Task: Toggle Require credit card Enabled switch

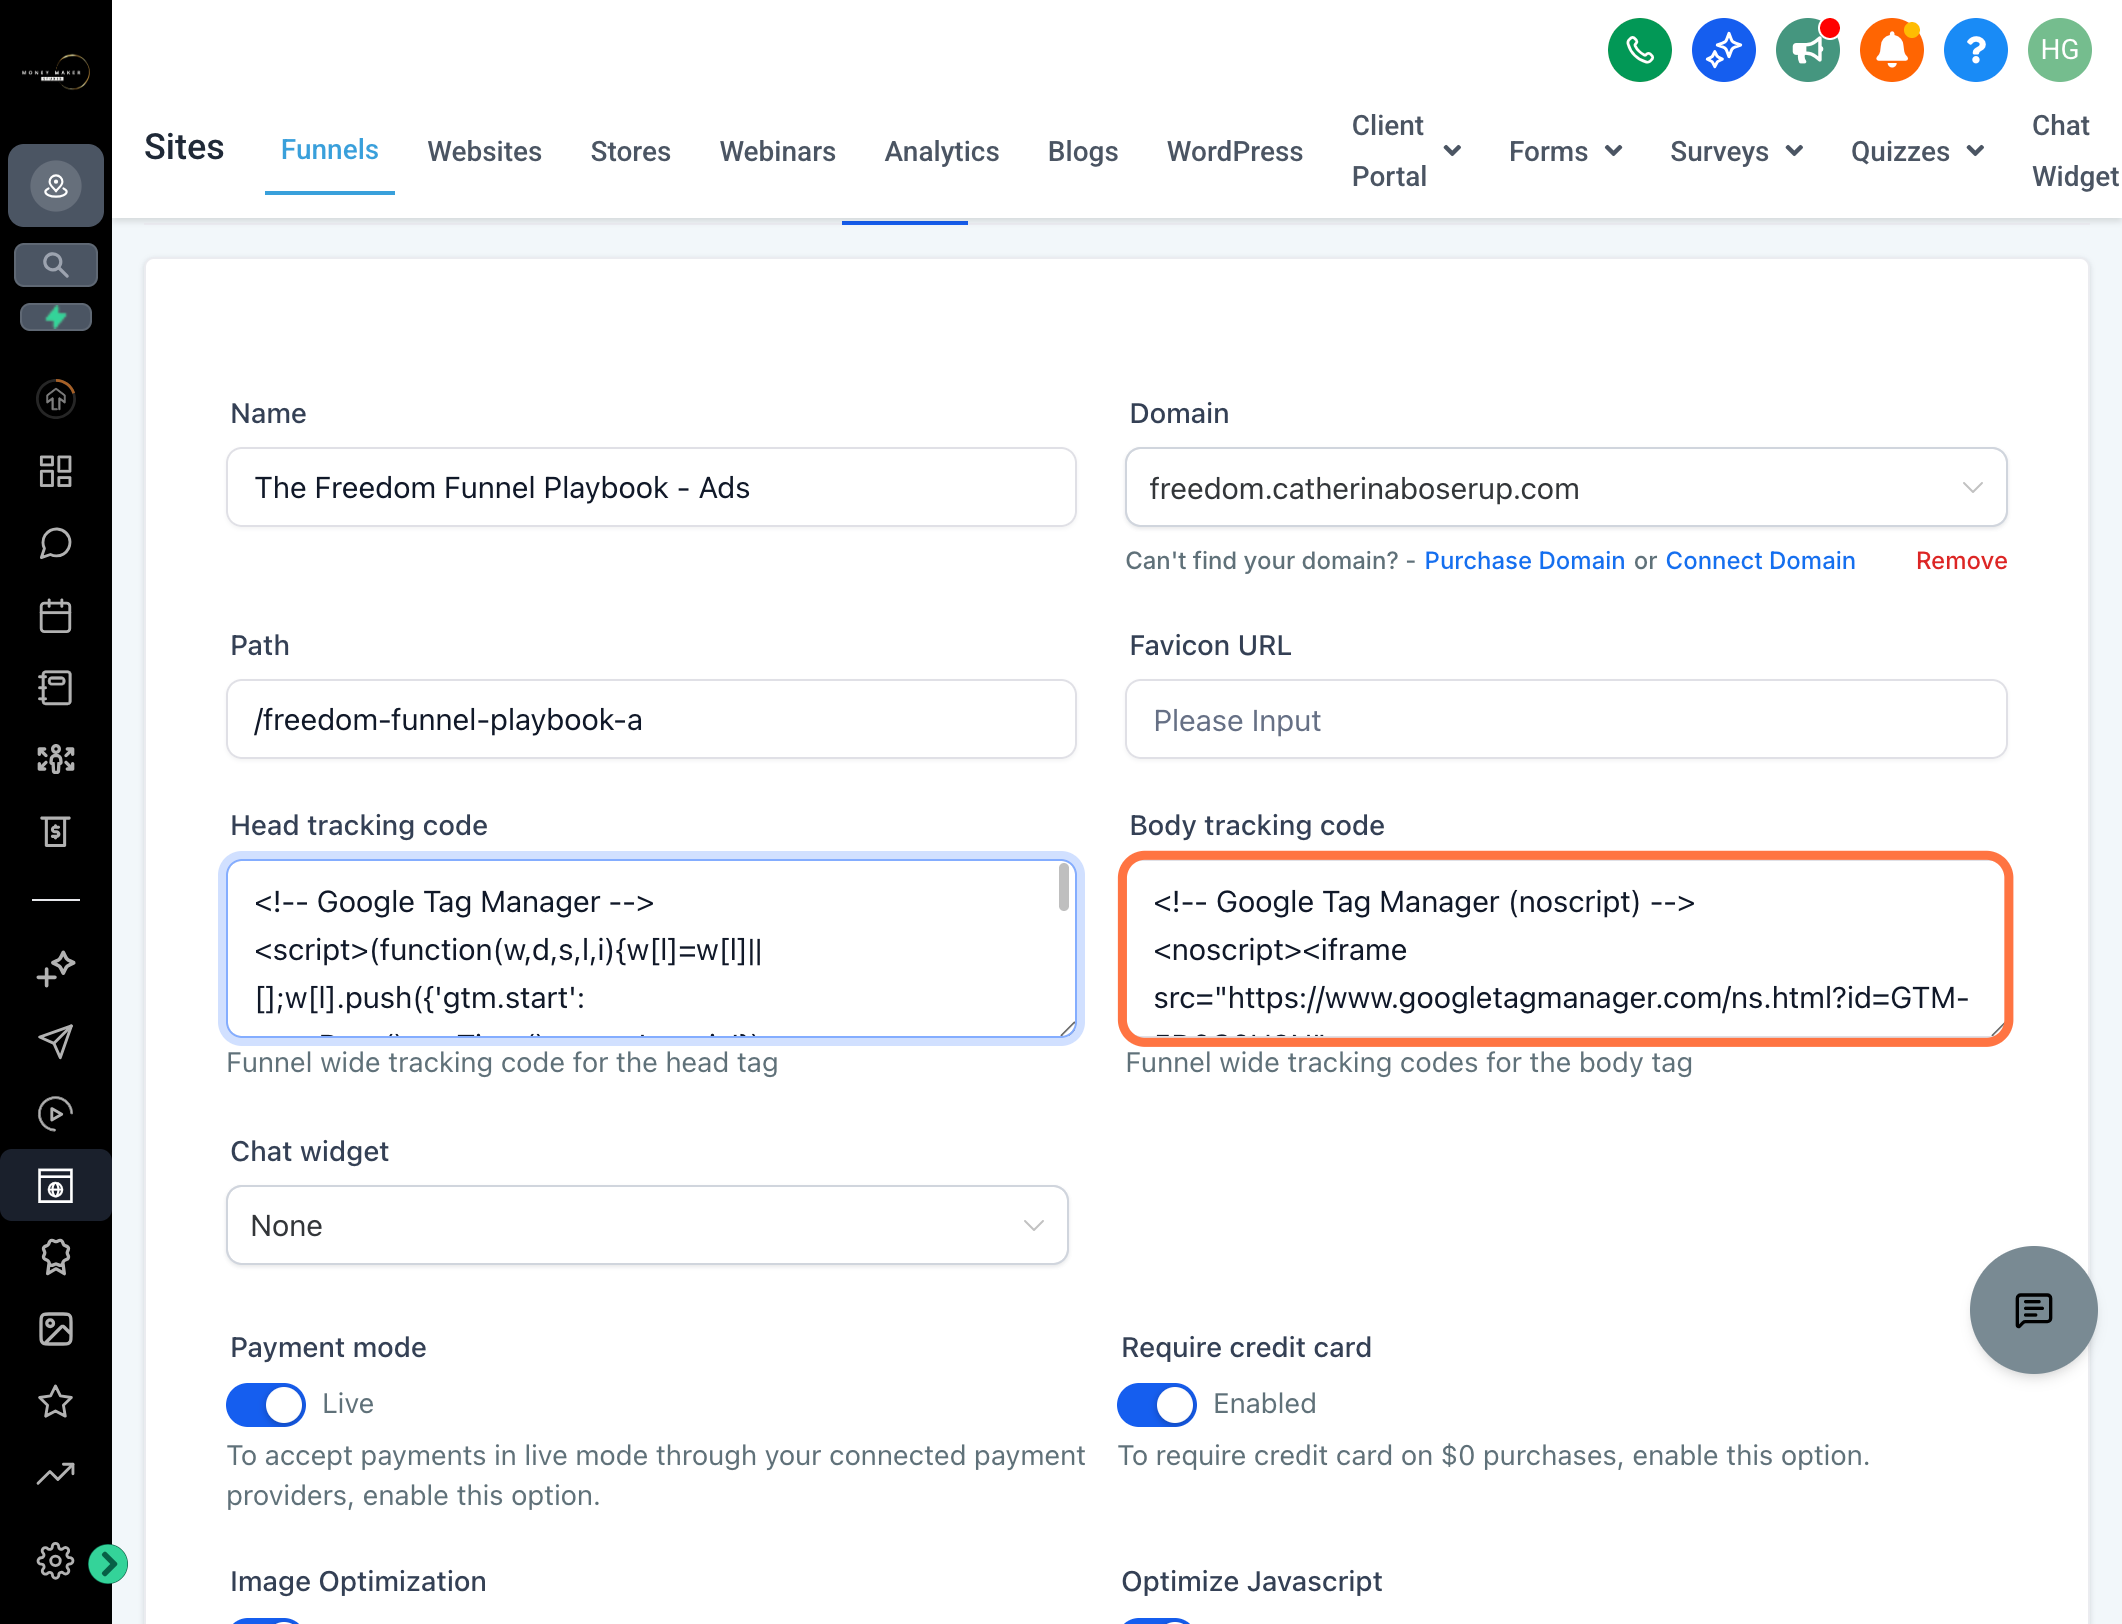Action: [x=1156, y=1404]
